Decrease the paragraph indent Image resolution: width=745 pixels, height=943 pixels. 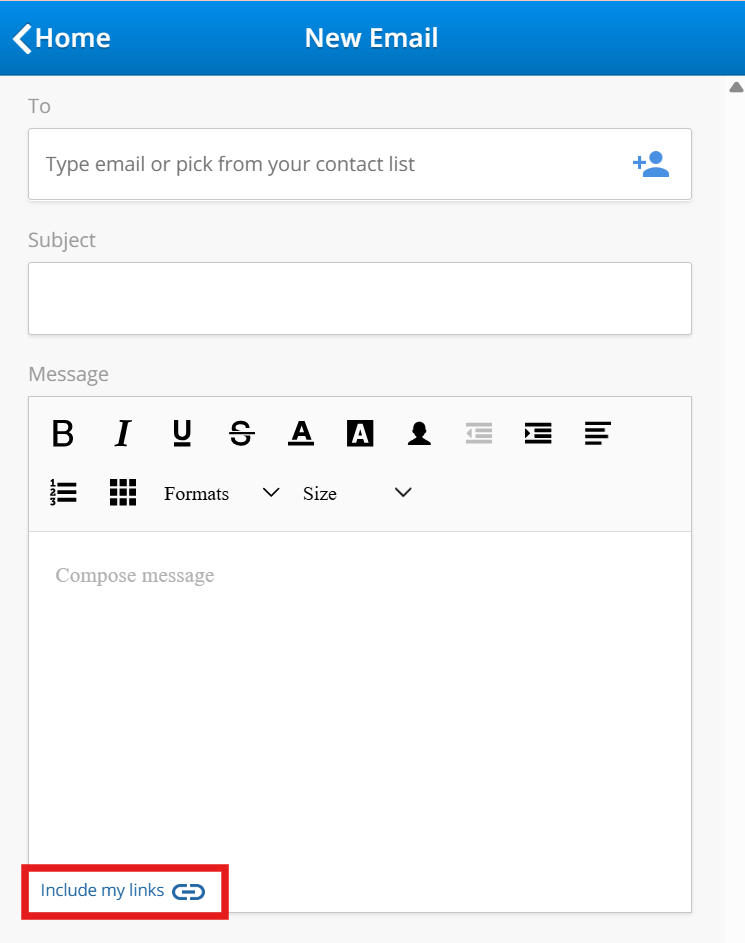479,433
